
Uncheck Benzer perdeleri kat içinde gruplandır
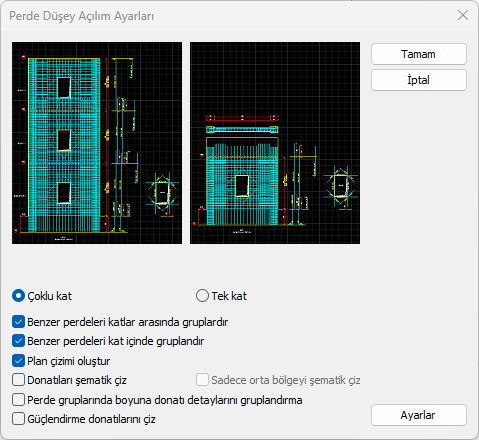click(18, 341)
